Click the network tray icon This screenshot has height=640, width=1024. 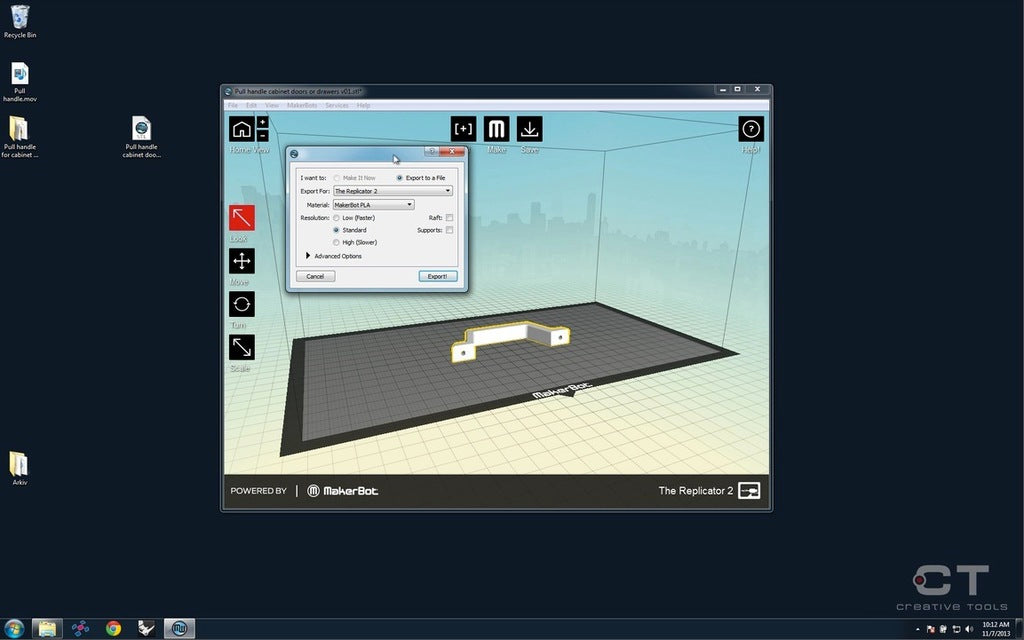point(956,629)
